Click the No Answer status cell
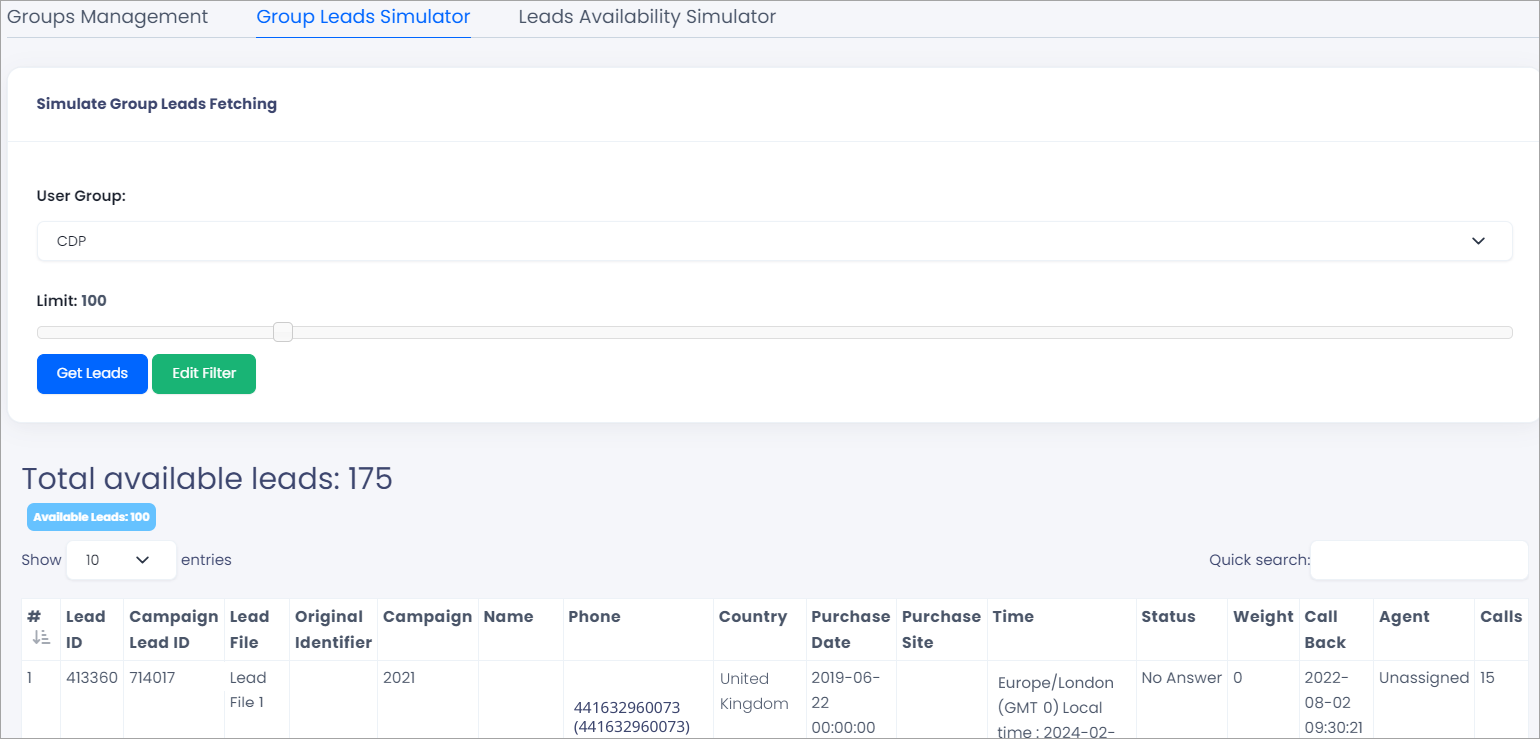Screen dimensions: 1540x739 click(x=1182, y=678)
